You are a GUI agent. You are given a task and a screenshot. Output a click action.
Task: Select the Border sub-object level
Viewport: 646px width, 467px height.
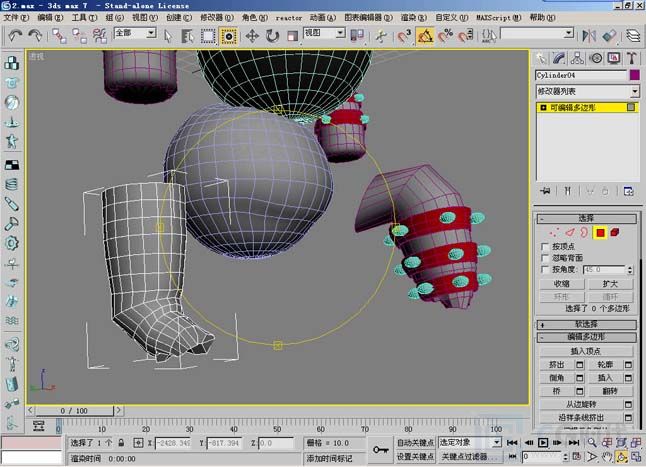point(584,233)
